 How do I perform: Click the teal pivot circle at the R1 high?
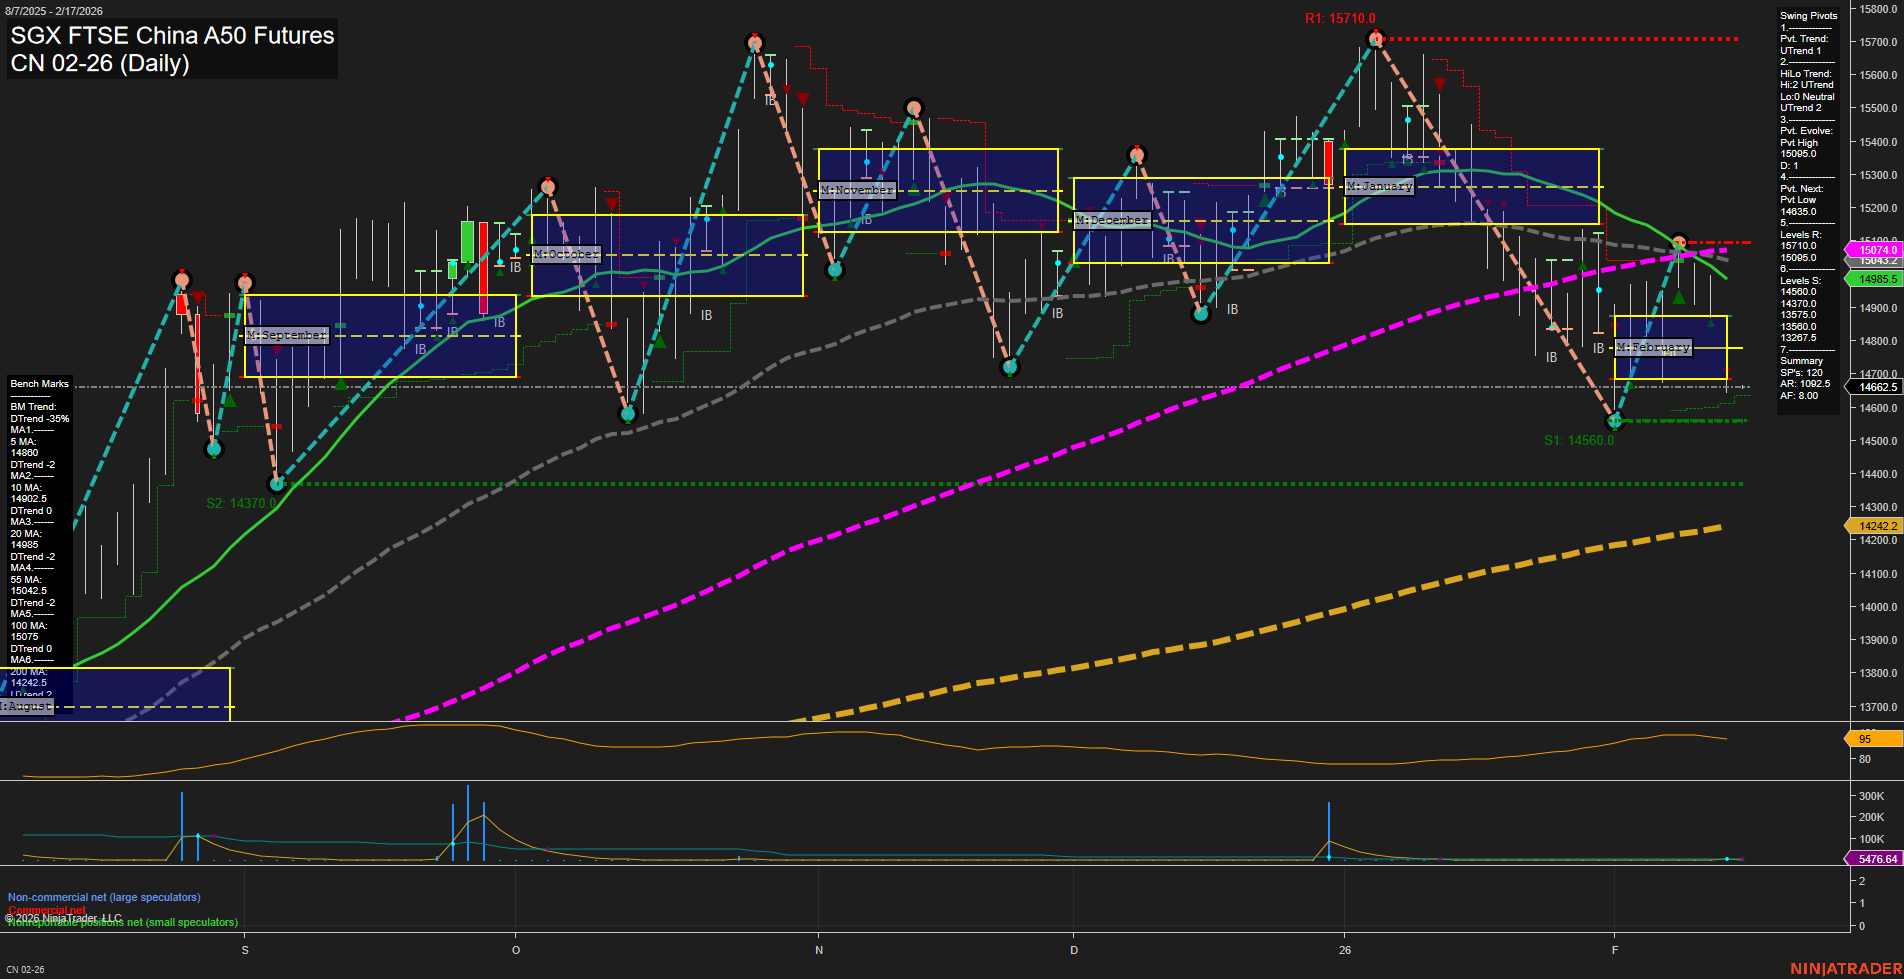pos(1375,38)
